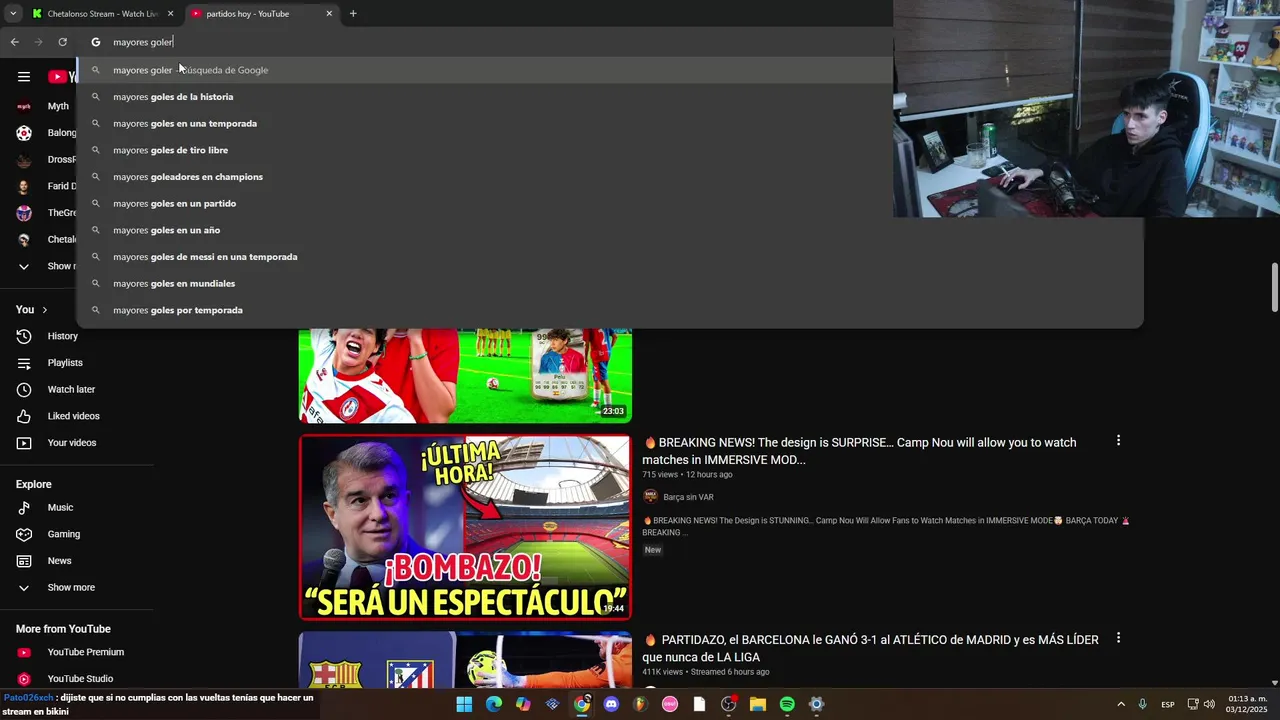Click the page vertical scrollbar thumb
This screenshot has width=1280, height=720.
(x=1274, y=288)
